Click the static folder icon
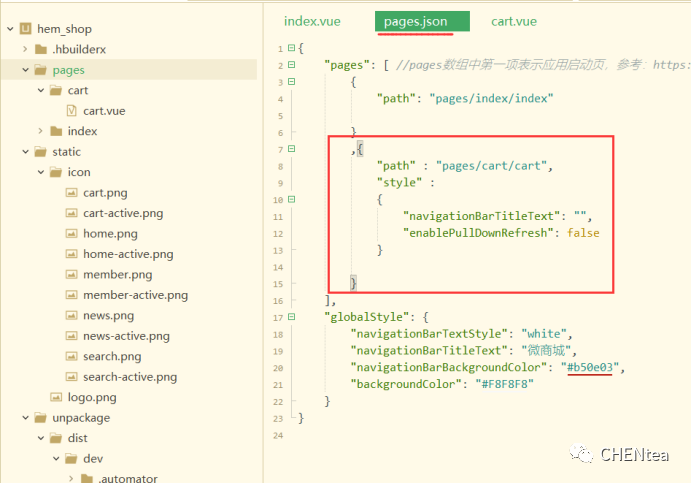This screenshot has height=483, width=692. pos(41,152)
